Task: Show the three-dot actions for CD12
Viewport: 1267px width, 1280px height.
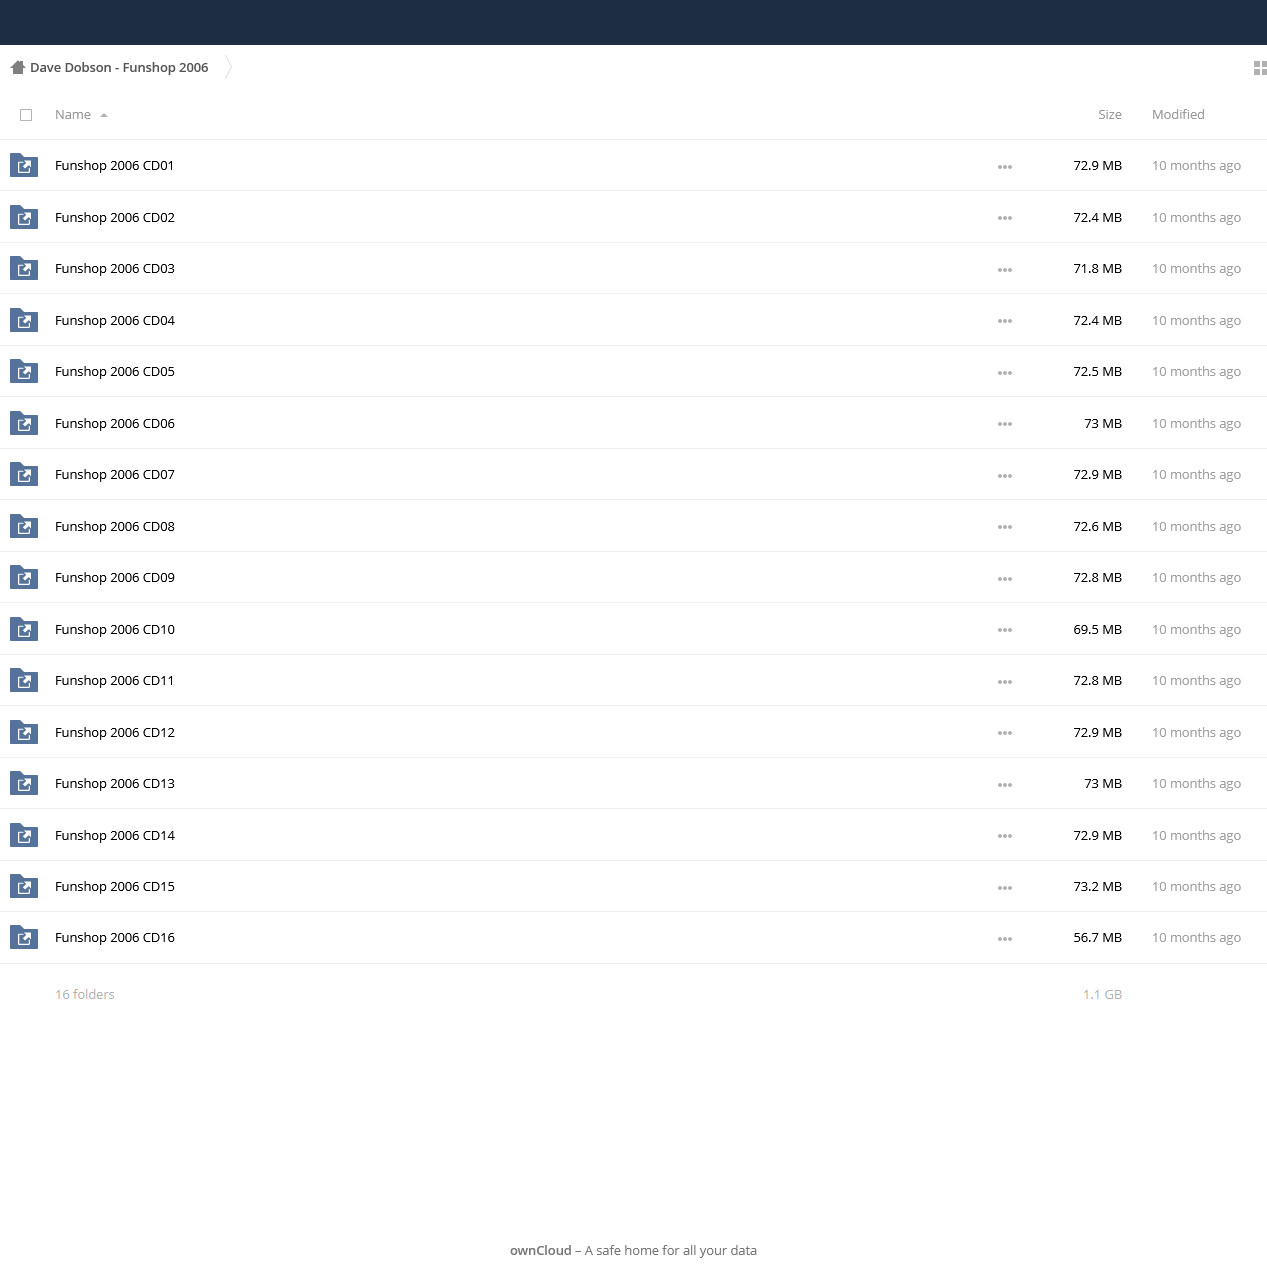Action: 1005,733
